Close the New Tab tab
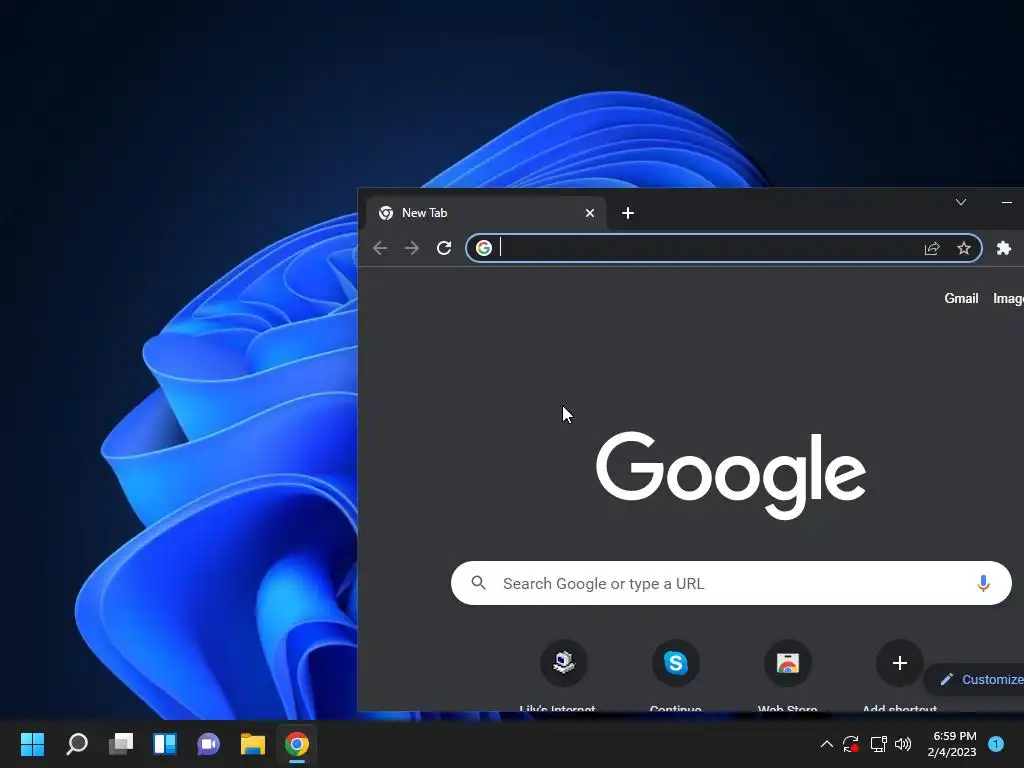Screen dimensions: 1024x768 pyautogui.click(x=590, y=213)
